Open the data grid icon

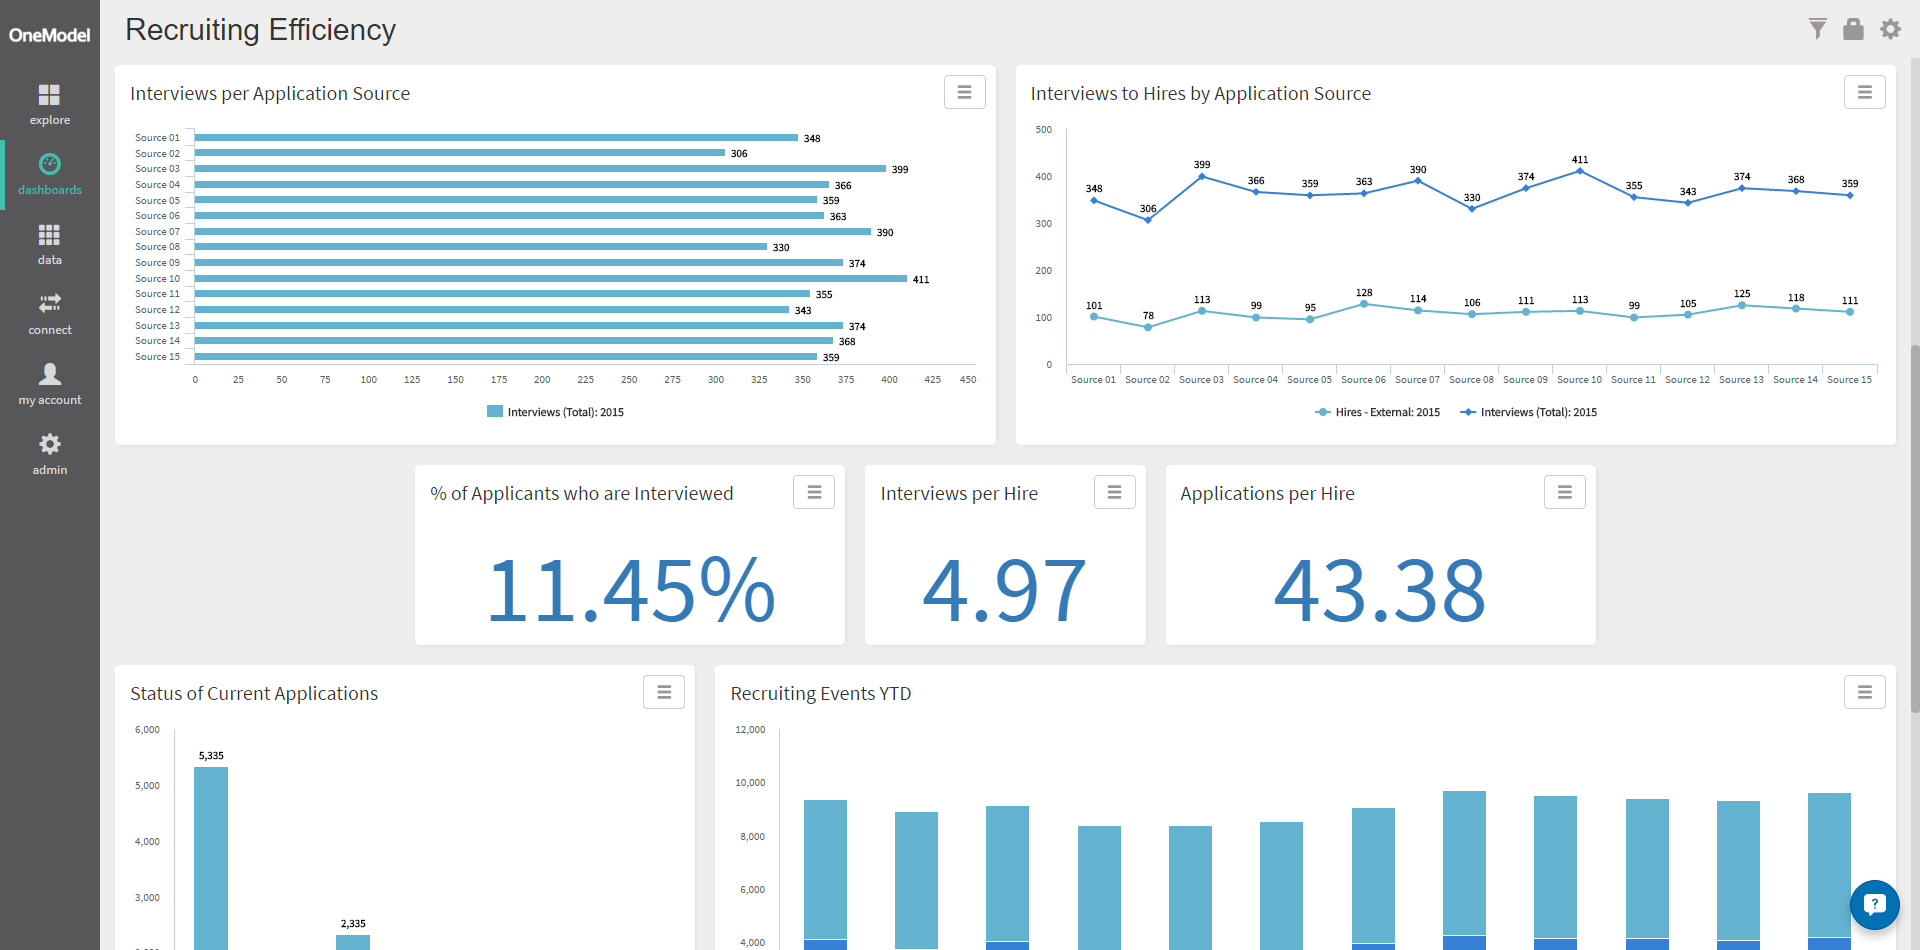[x=49, y=235]
